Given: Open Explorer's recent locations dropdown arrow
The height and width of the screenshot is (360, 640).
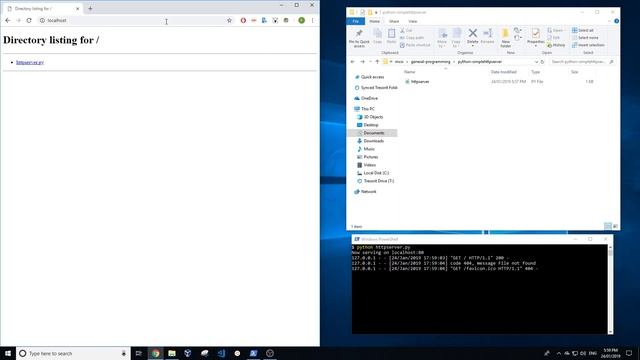Looking at the screenshot, I should [x=370, y=62].
